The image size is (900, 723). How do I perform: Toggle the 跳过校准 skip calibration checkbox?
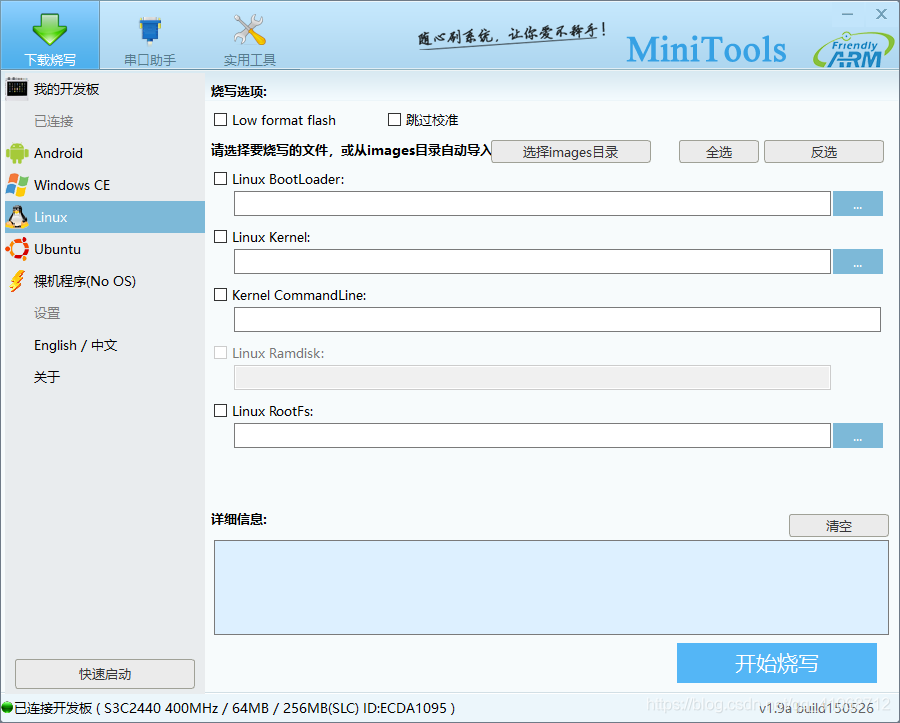coord(394,119)
